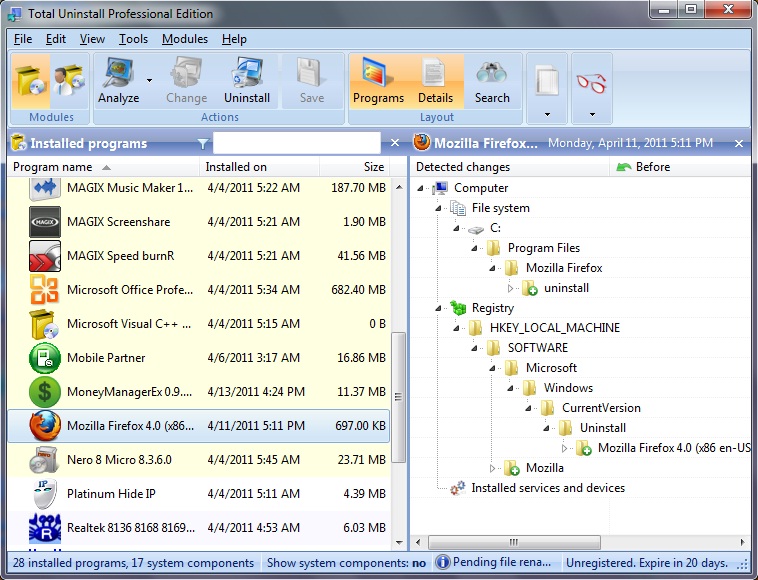The width and height of the screenshot is (758, 580).
Task: Toggle the Details layout panel
Action: (435, 81)
